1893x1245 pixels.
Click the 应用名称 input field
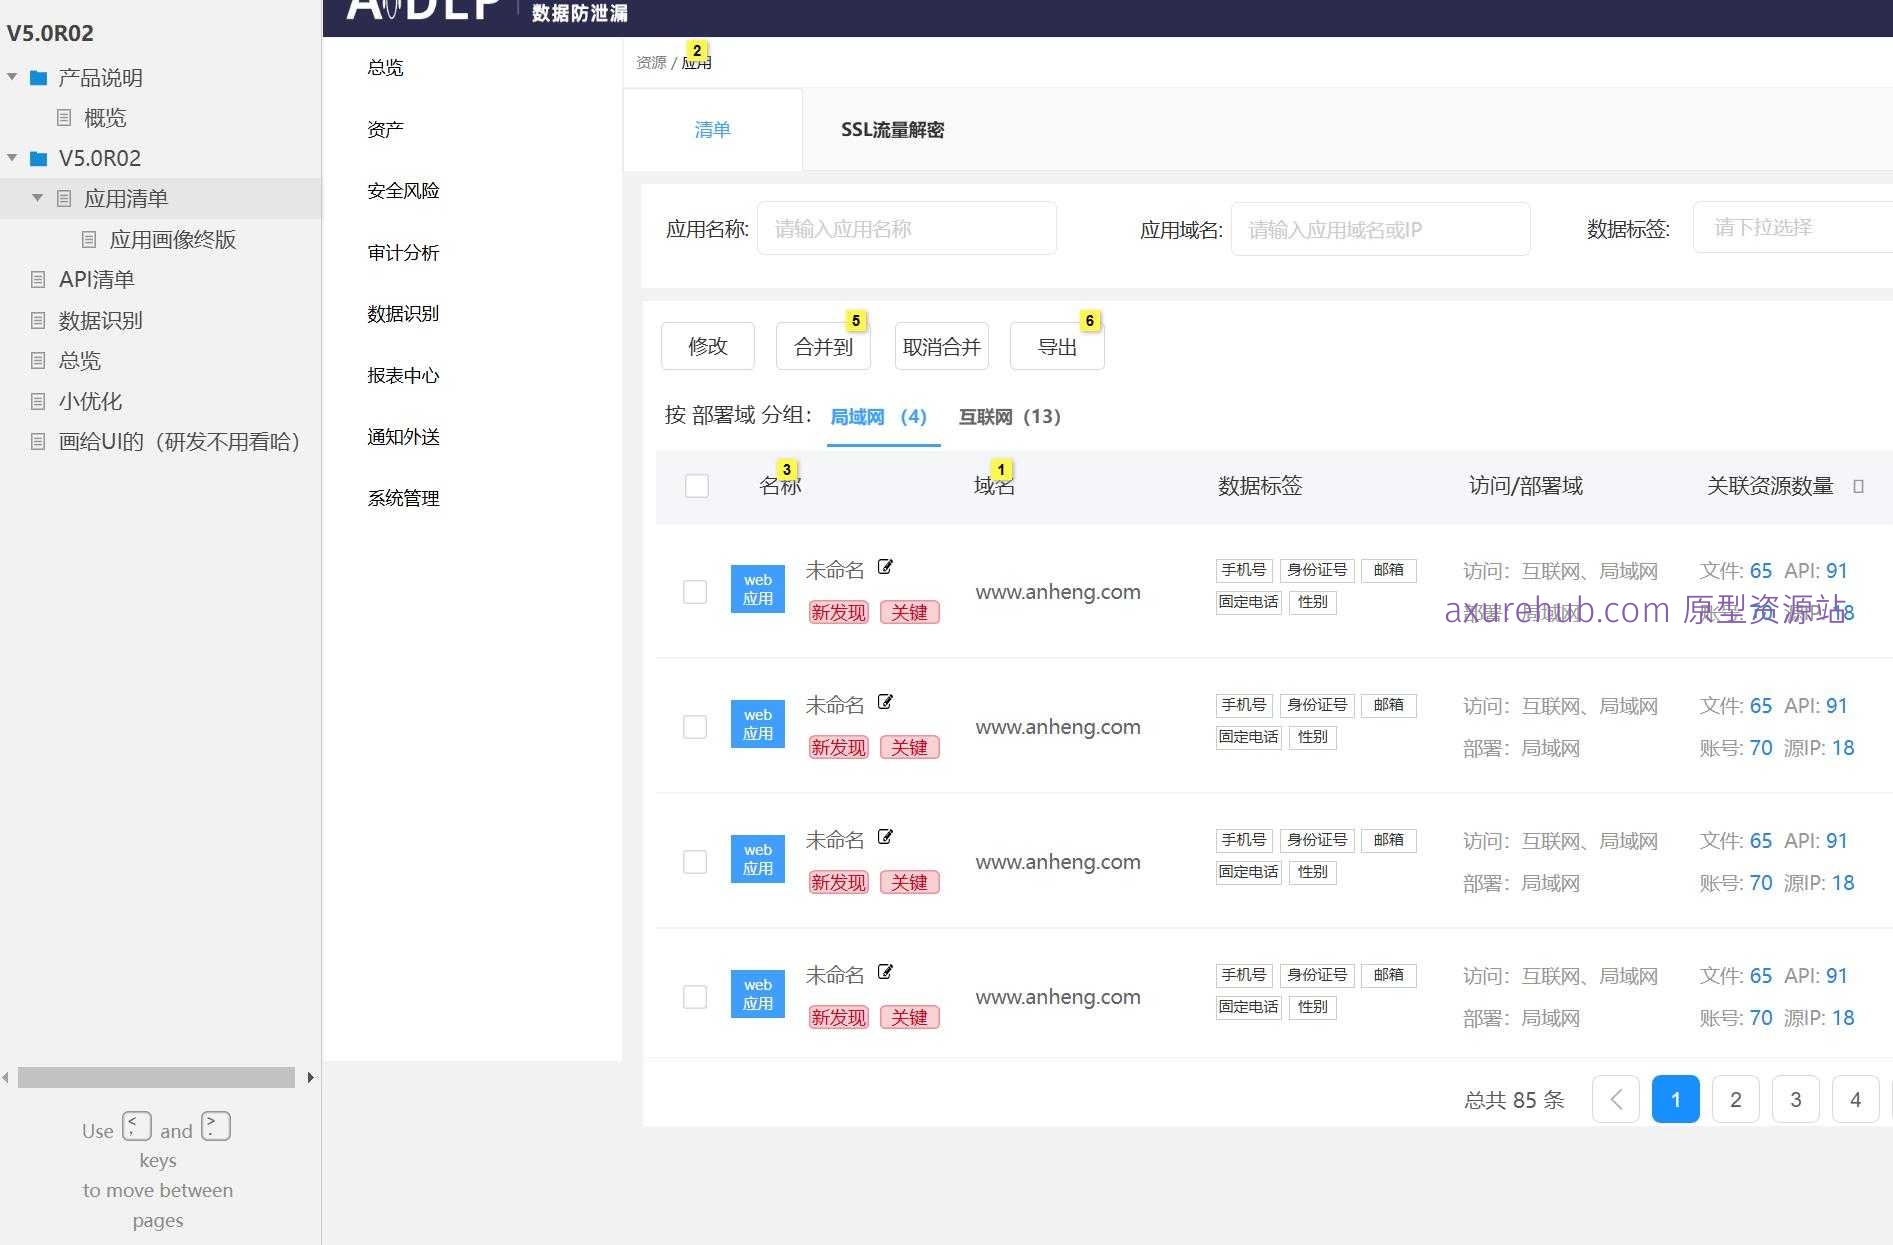click(907, 228)
